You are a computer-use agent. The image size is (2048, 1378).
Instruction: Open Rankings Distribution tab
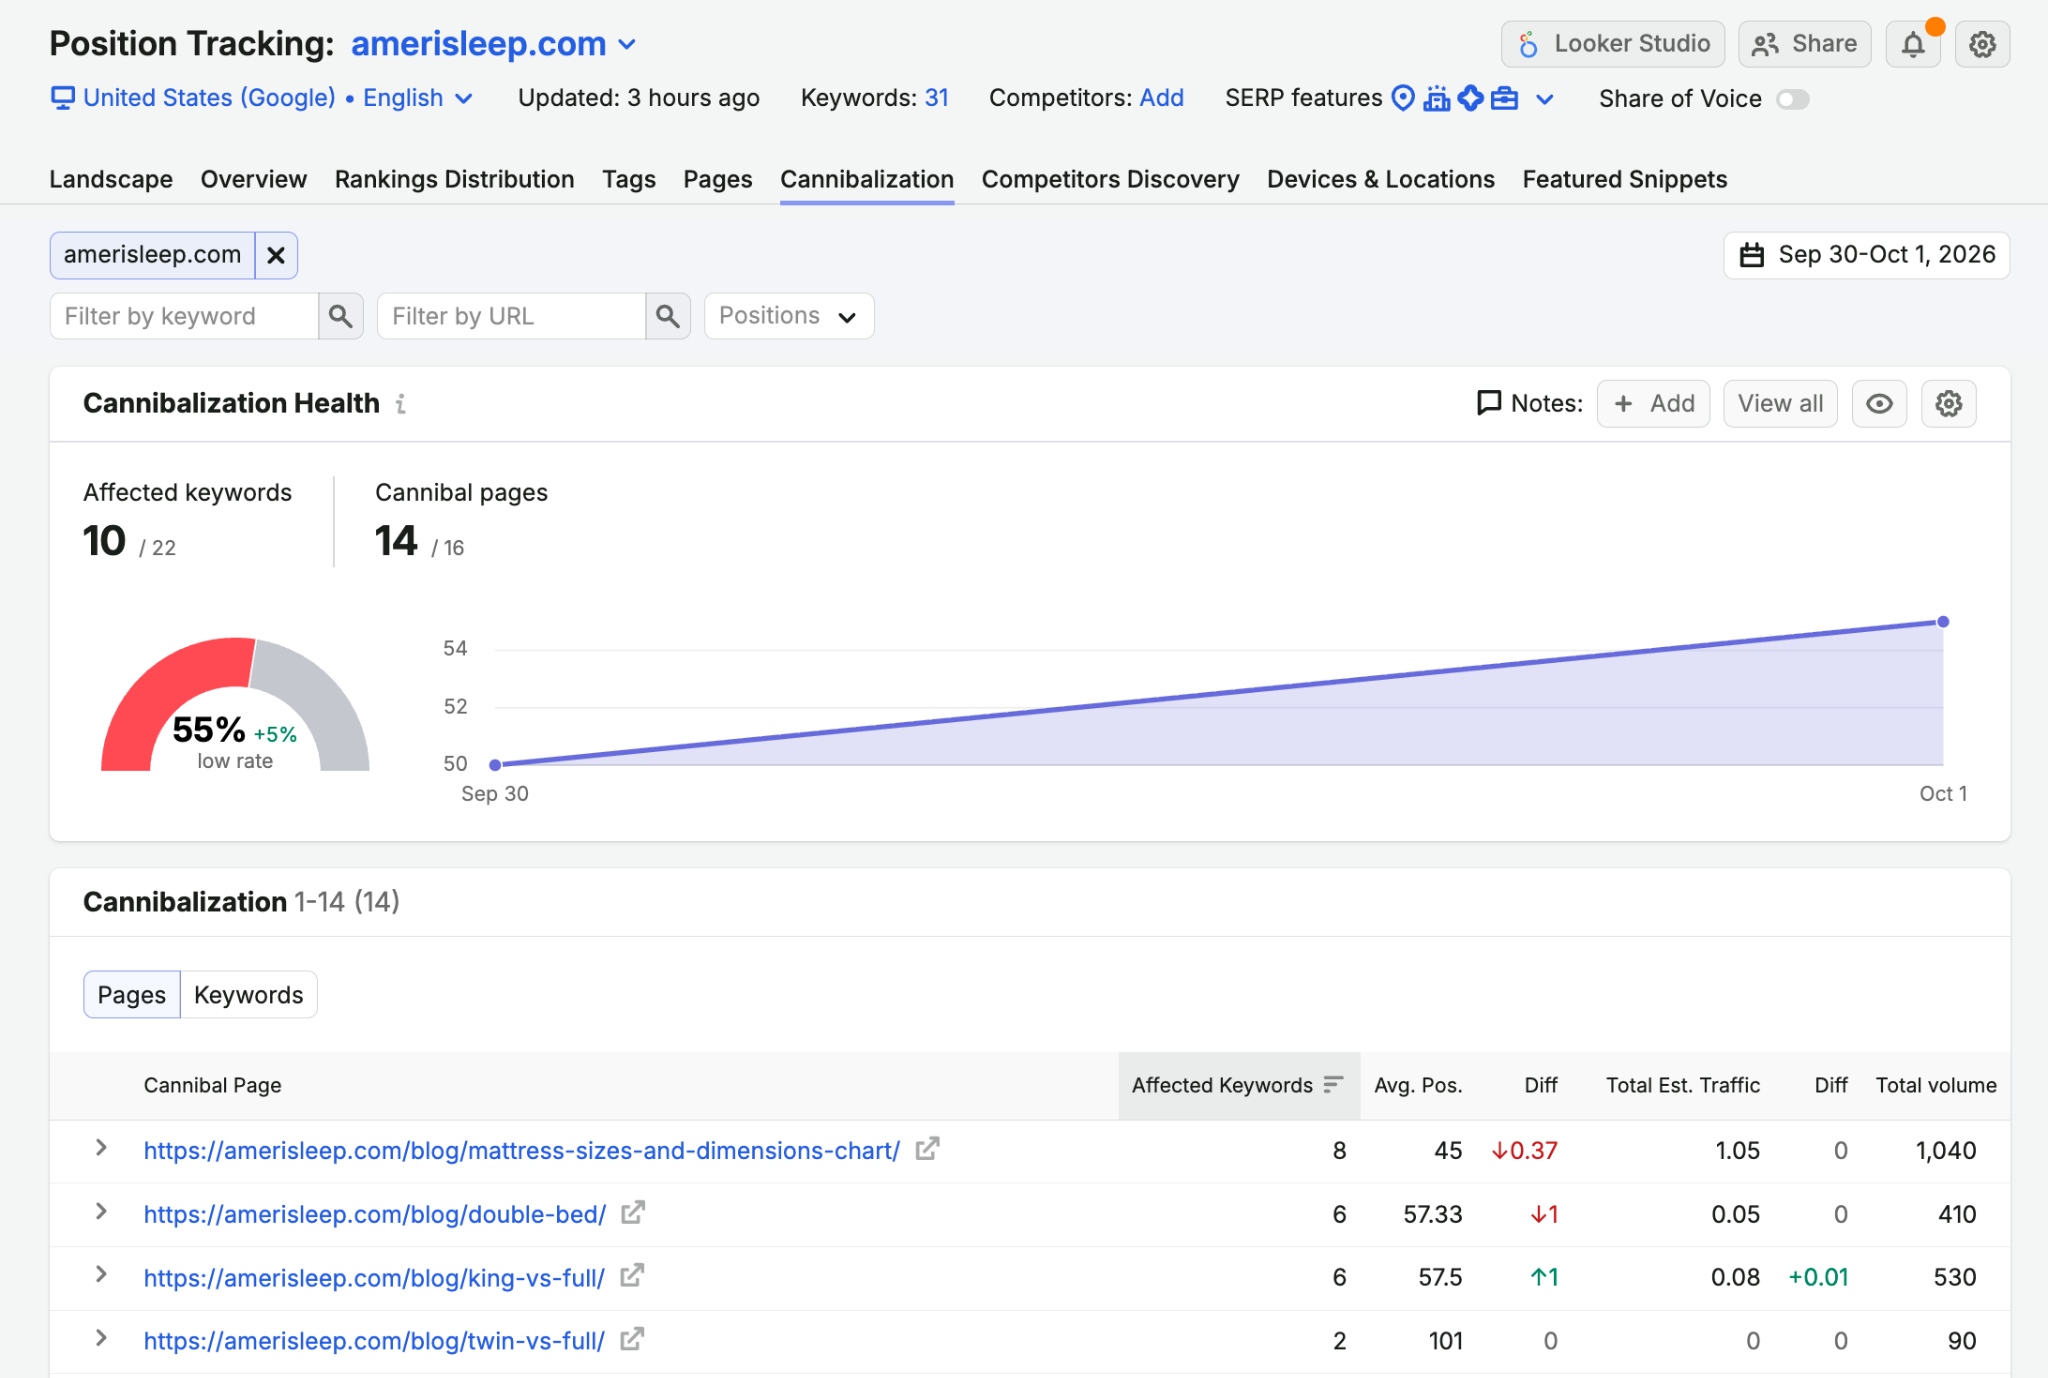click(x=454, y=179)
